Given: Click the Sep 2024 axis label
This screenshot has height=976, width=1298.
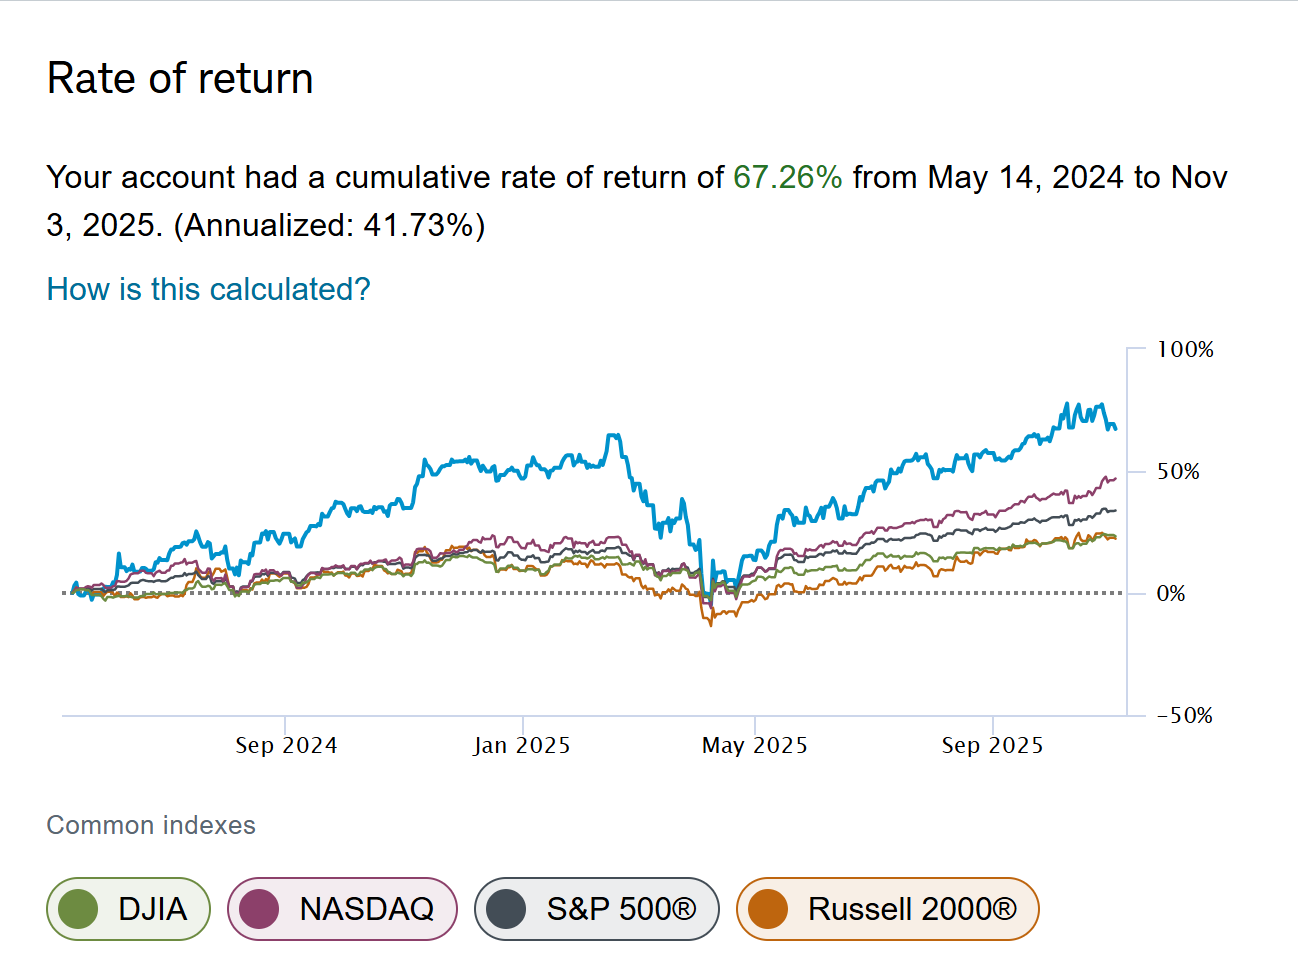Looking at the screenshot, I should click(286, 745).
